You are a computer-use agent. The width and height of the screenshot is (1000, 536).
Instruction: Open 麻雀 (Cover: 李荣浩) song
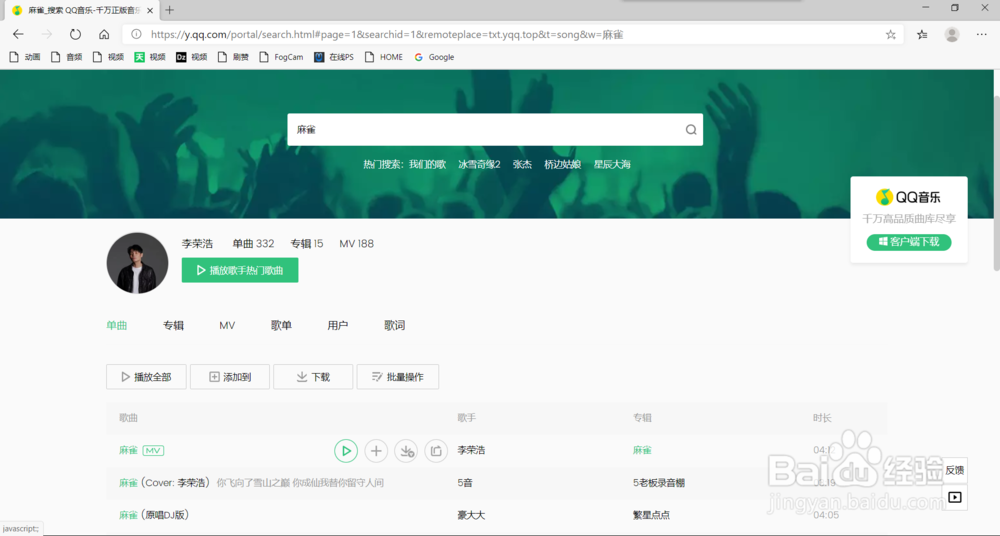tap(165, 482)
